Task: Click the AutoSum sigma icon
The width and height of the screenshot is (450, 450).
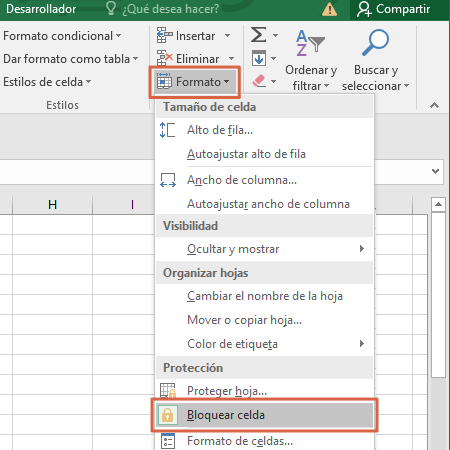Action: tap(259, 35)
